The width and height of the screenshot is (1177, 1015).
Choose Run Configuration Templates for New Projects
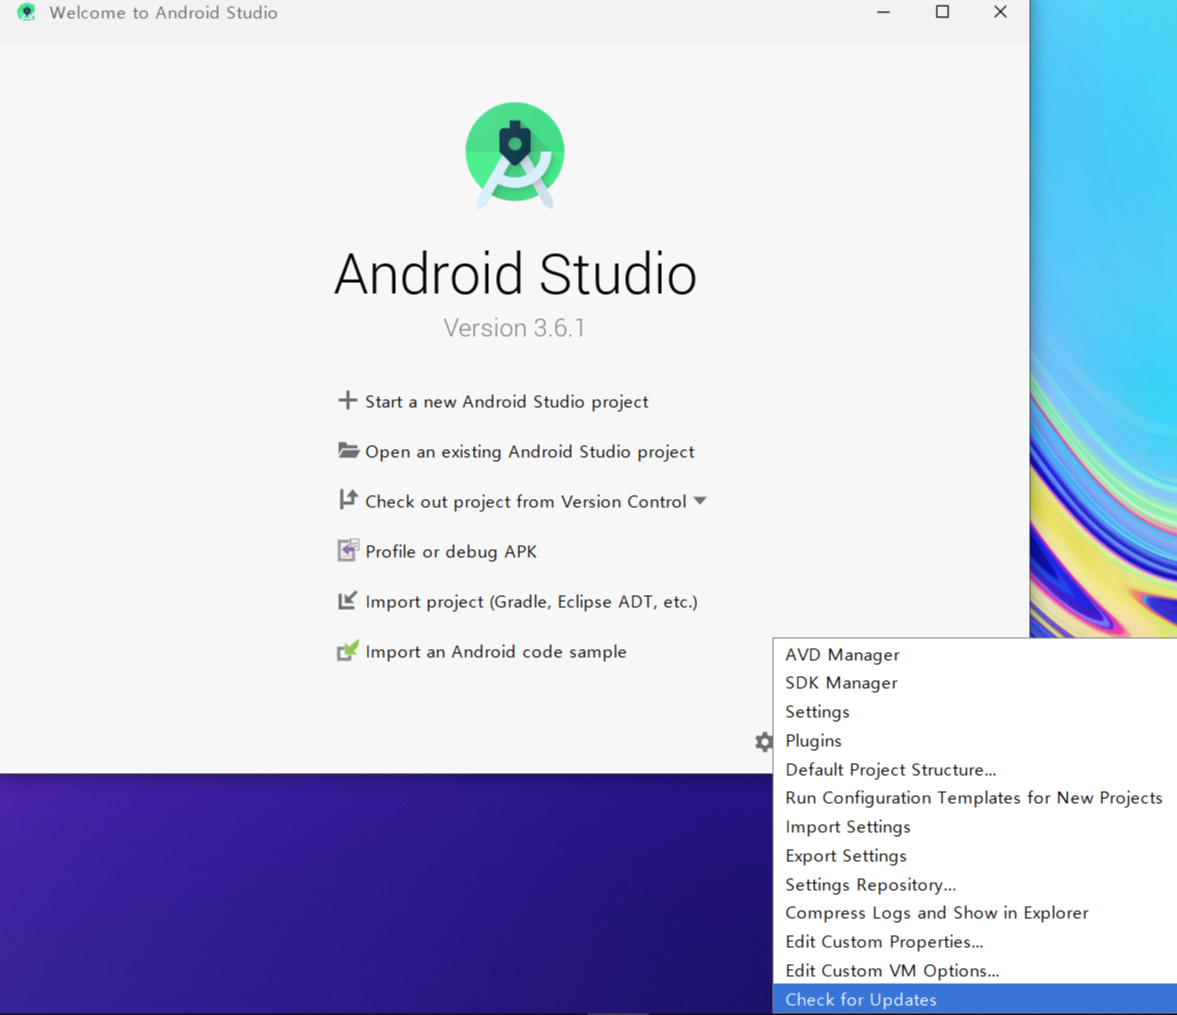(x=975, y=798)
